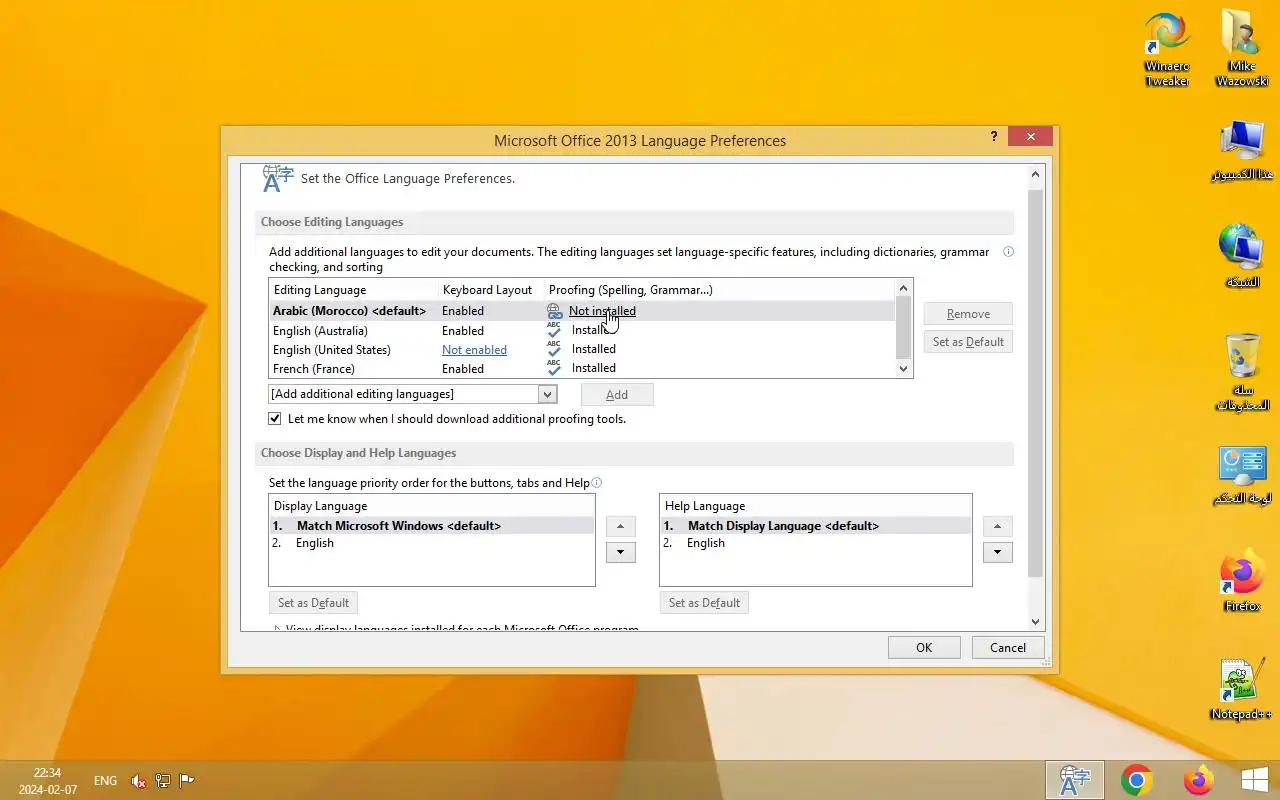Launch Notepad++ from desktop shortcut
The image size is (1280, 800).
click(1241, 689)
